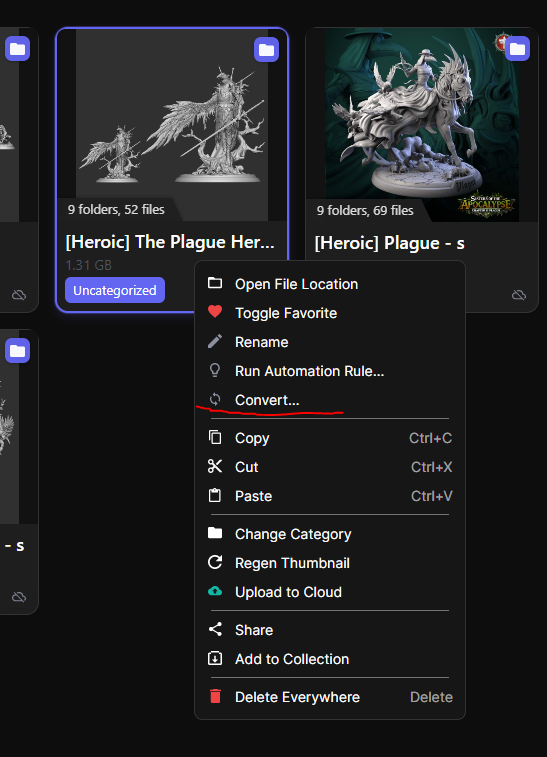This screenshot has height=757, width=547.
Task: Choose Paste from the context menu
Action: (330, 496)
